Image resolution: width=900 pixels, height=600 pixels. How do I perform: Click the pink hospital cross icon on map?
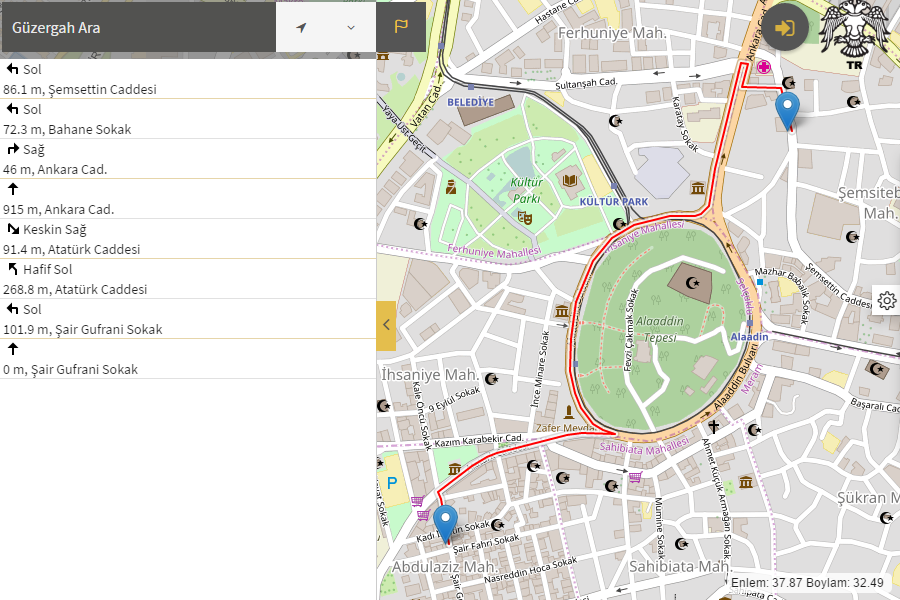(x=764, y=67)
